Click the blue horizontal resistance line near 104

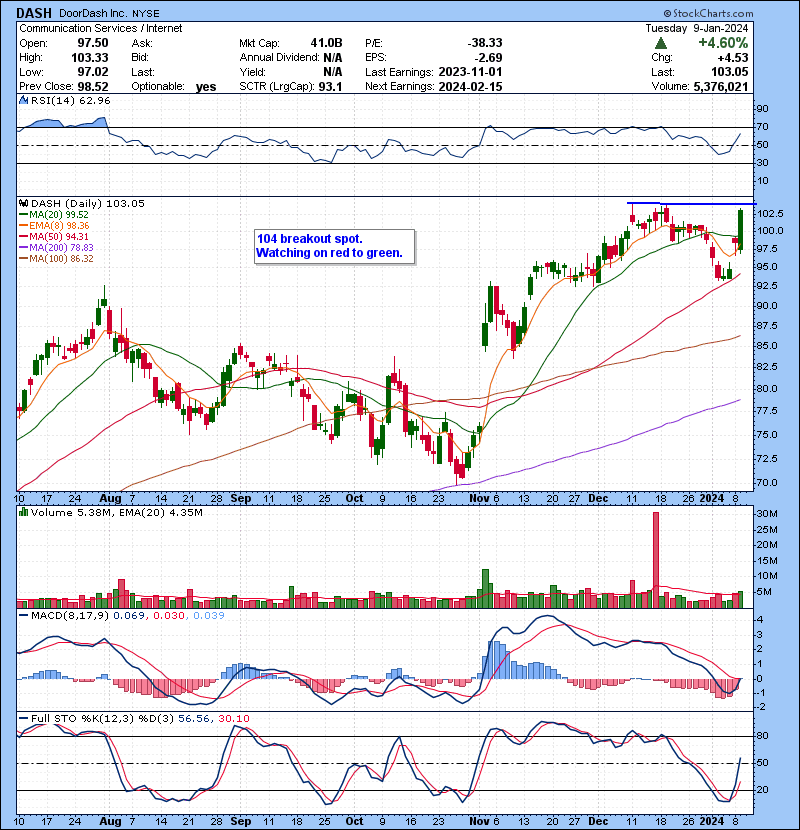pyautogui.click(x=691, y=203)
